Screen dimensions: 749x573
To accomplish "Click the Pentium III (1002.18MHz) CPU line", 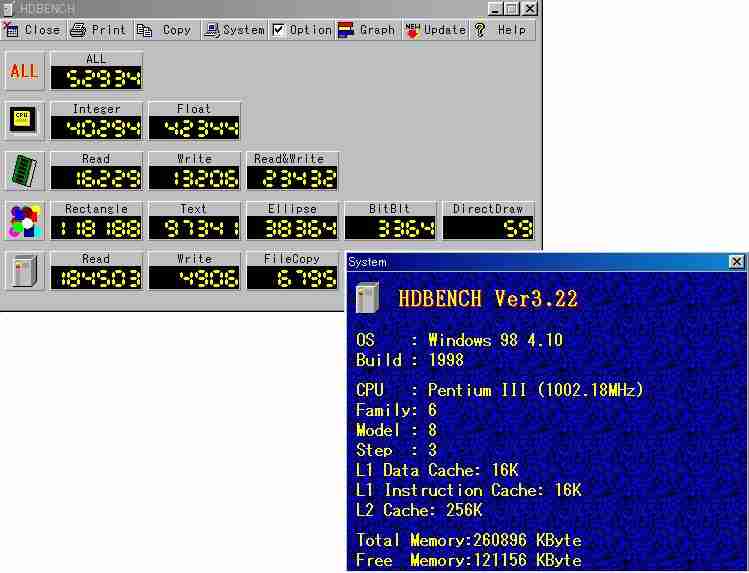I will [x=500, y=390].
